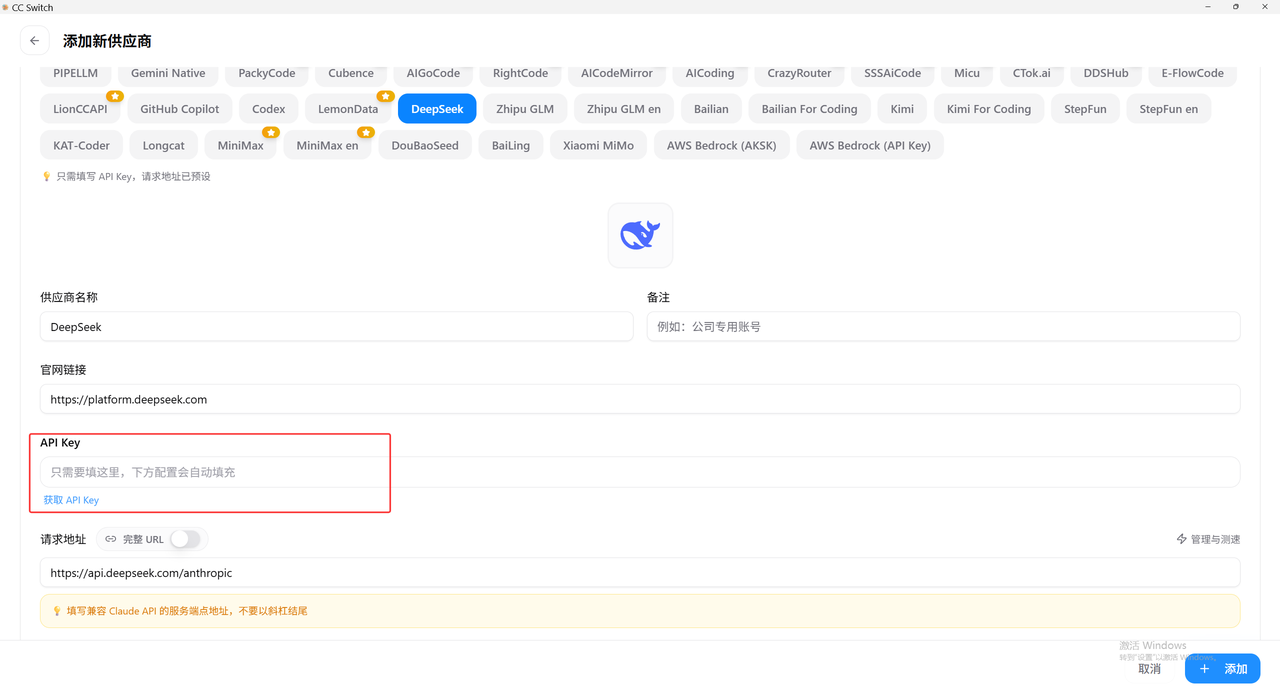Select the StepFun preset
Screen dimensions: 1280x696
1085,109
